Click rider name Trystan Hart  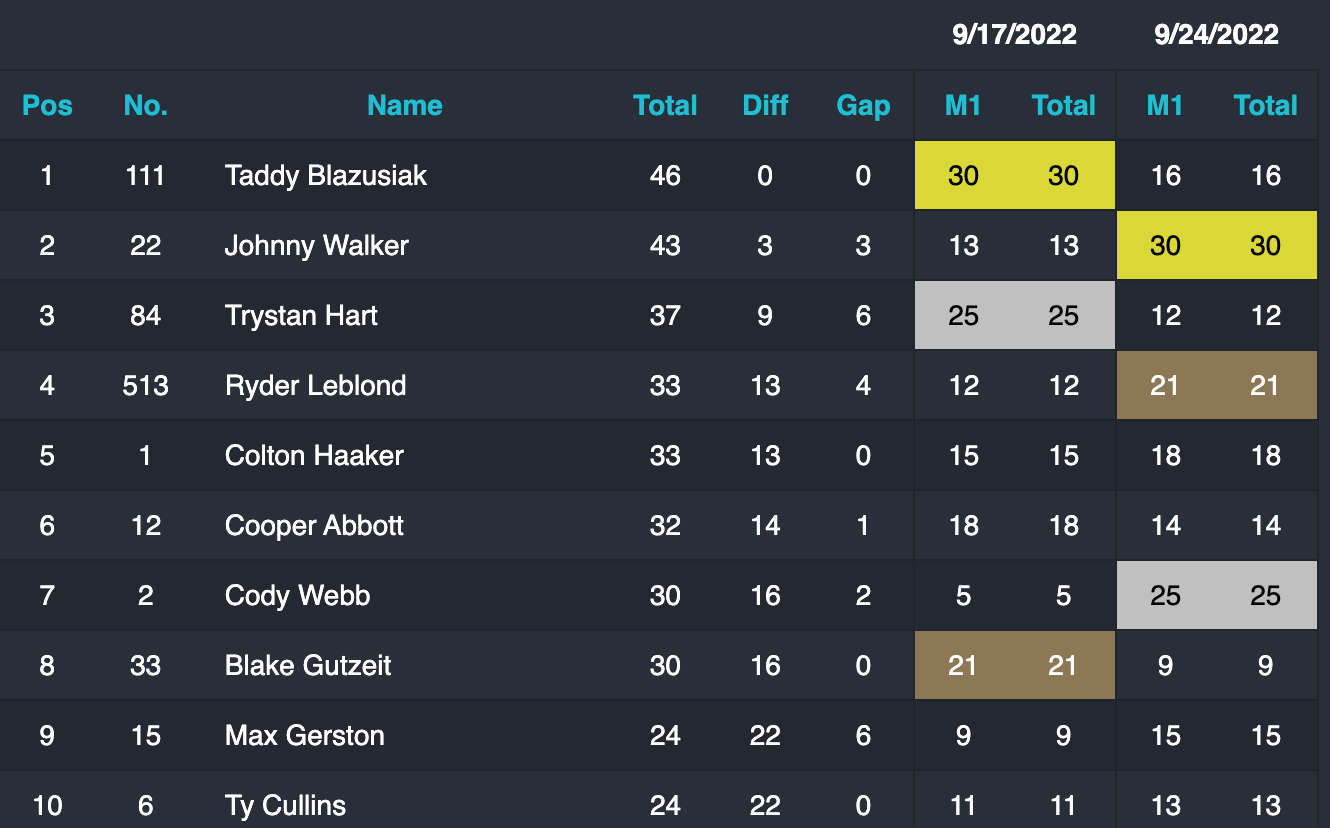coord(301,316)
